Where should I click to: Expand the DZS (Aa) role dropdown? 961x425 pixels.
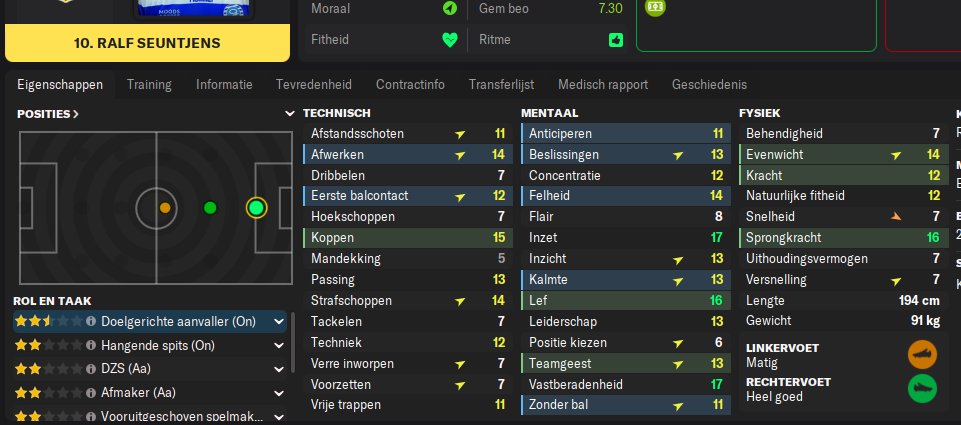(278, 369)
